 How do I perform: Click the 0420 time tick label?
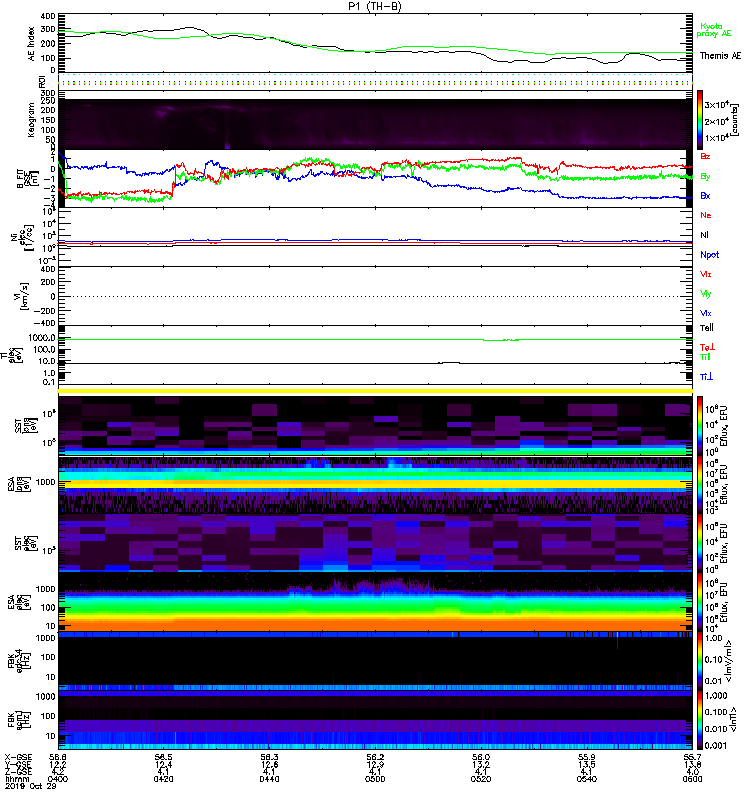tap(163, 779)
